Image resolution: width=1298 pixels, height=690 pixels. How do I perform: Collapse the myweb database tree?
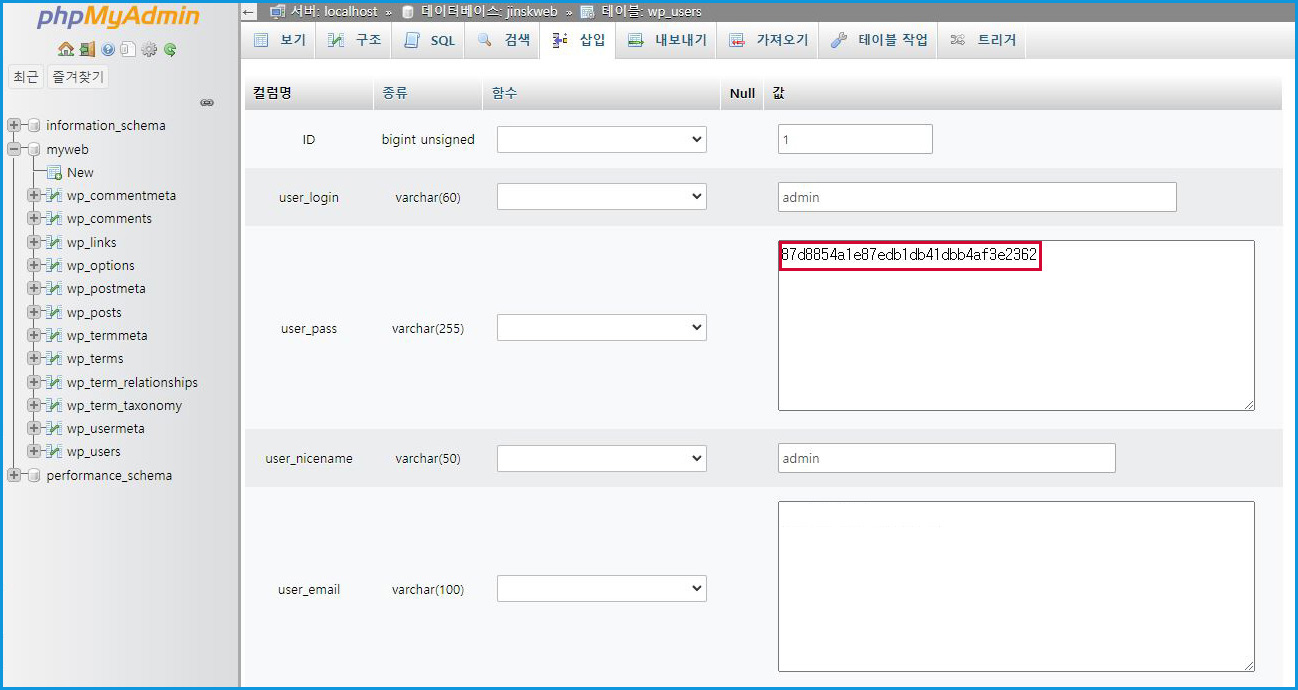tap(14, 149)
